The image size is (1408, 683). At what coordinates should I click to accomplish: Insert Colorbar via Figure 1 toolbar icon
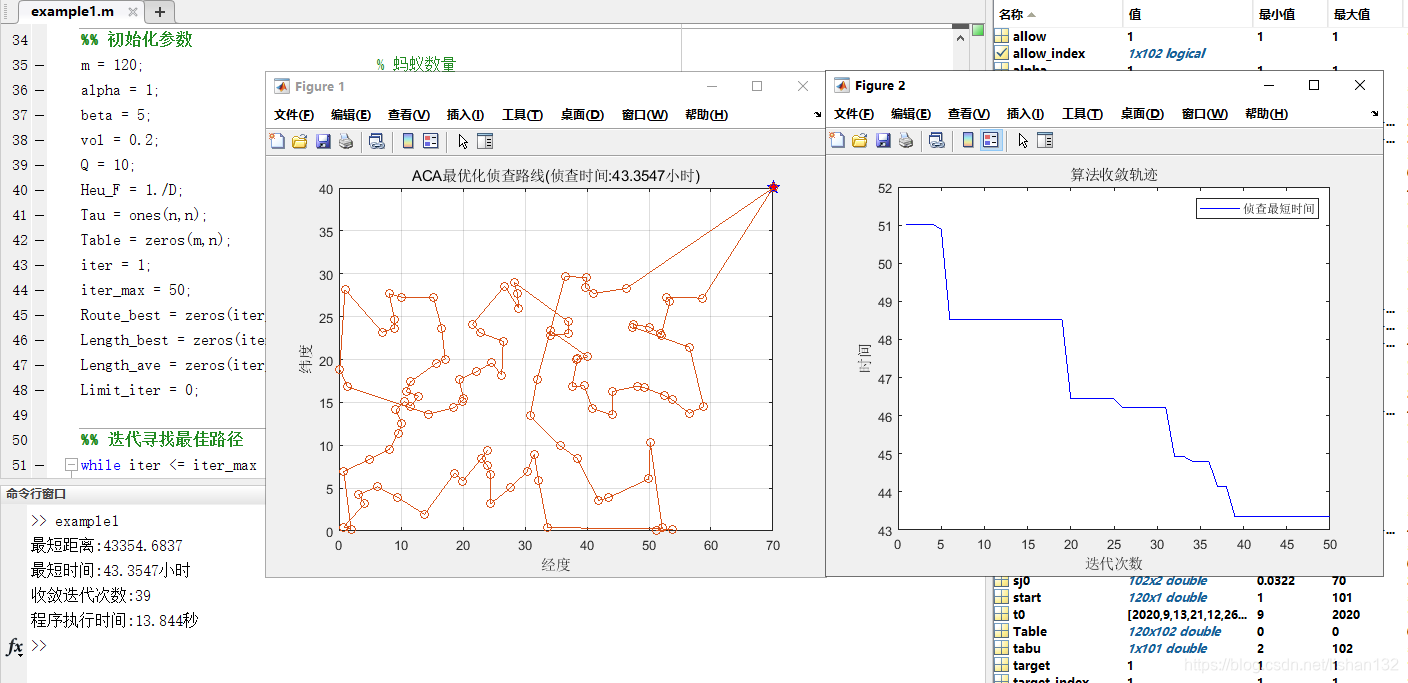coord(408,141)
